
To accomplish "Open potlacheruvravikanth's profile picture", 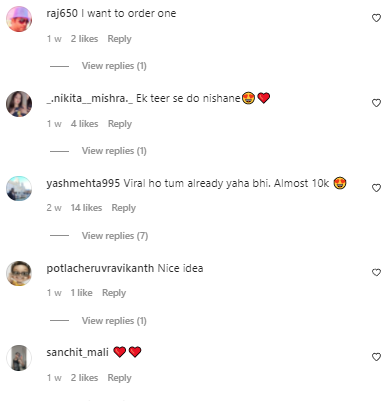I will coord(19,273).
